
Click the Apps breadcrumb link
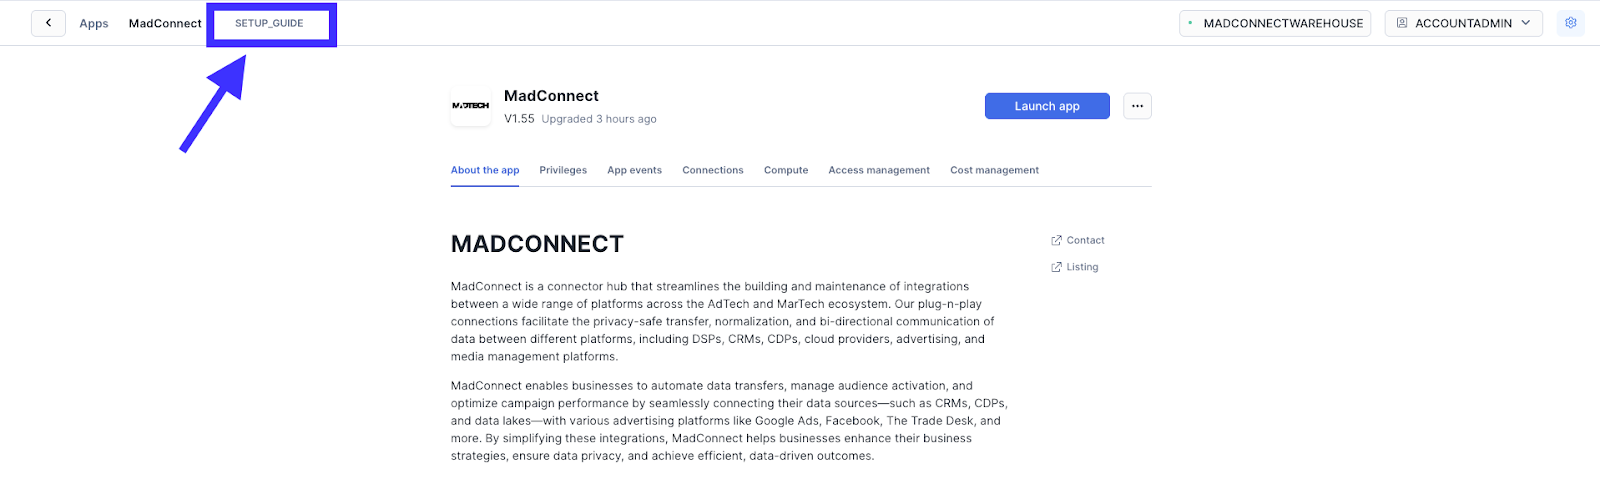(94, 24)
